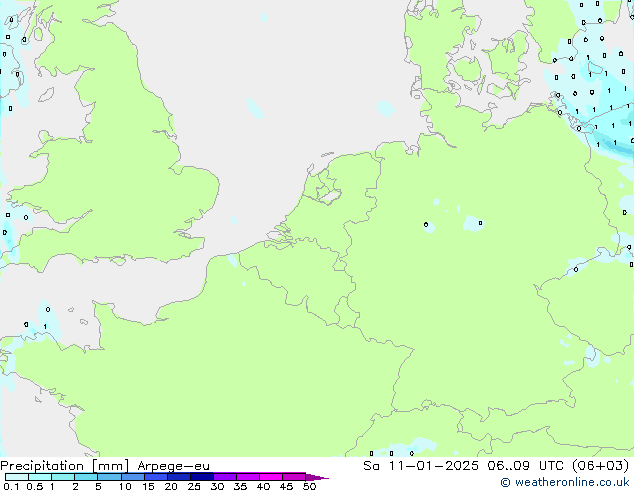This screenshot has height=490, width=634.
Task: Select the 0.1–0.5 mm legend color swatch
Action: coord(17,477)
